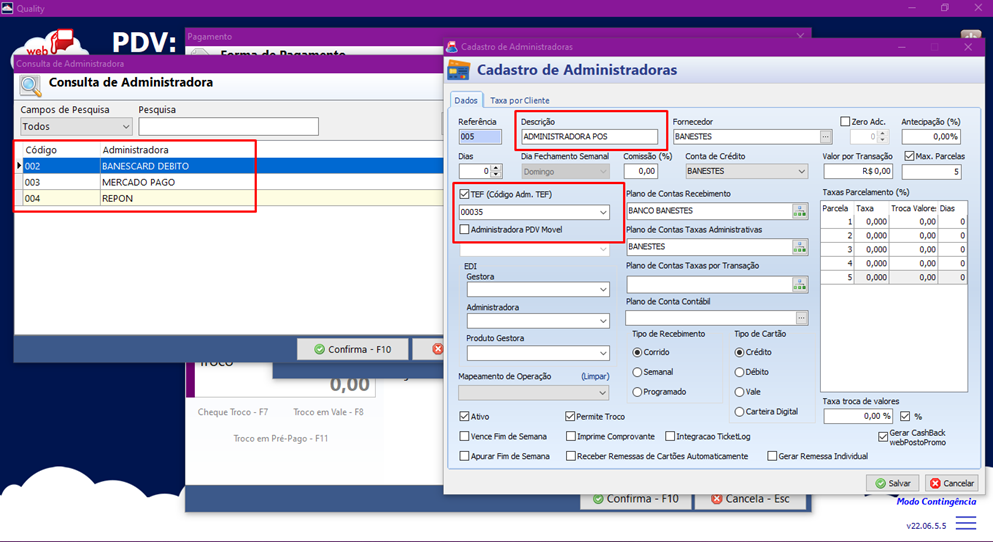The width and height of the screenshot is (993, 542).
Task: Click the Referência field 005
Action: click(x=480, y=136)
